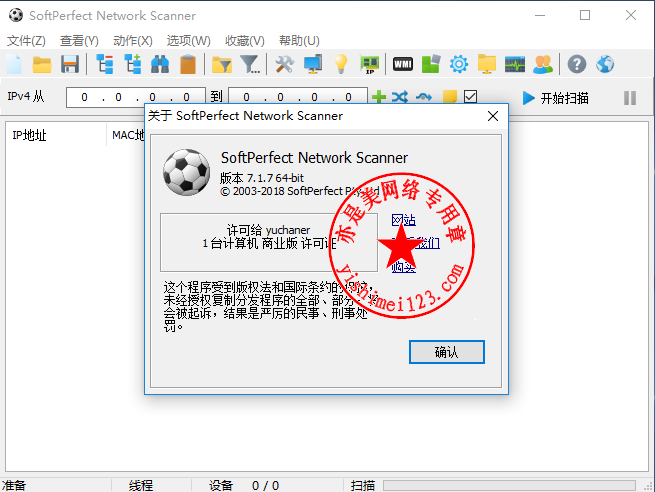Click the IPv4 end address input field
655x492 pixels.
pos(298,97)
